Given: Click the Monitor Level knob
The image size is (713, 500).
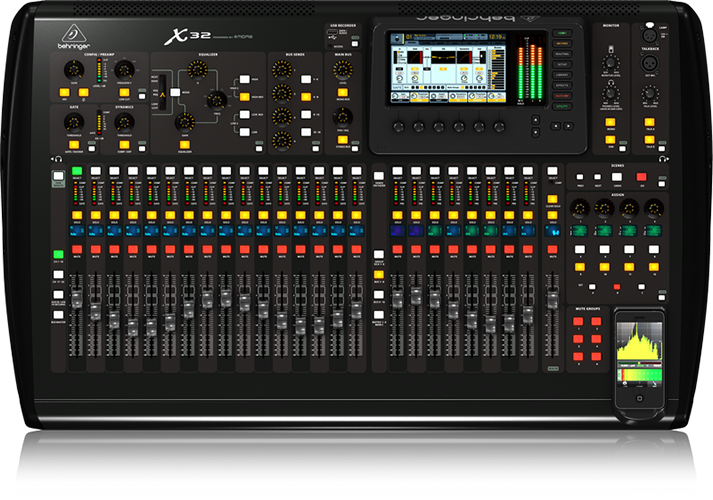Looking at the screenshot, I should 611,63.
